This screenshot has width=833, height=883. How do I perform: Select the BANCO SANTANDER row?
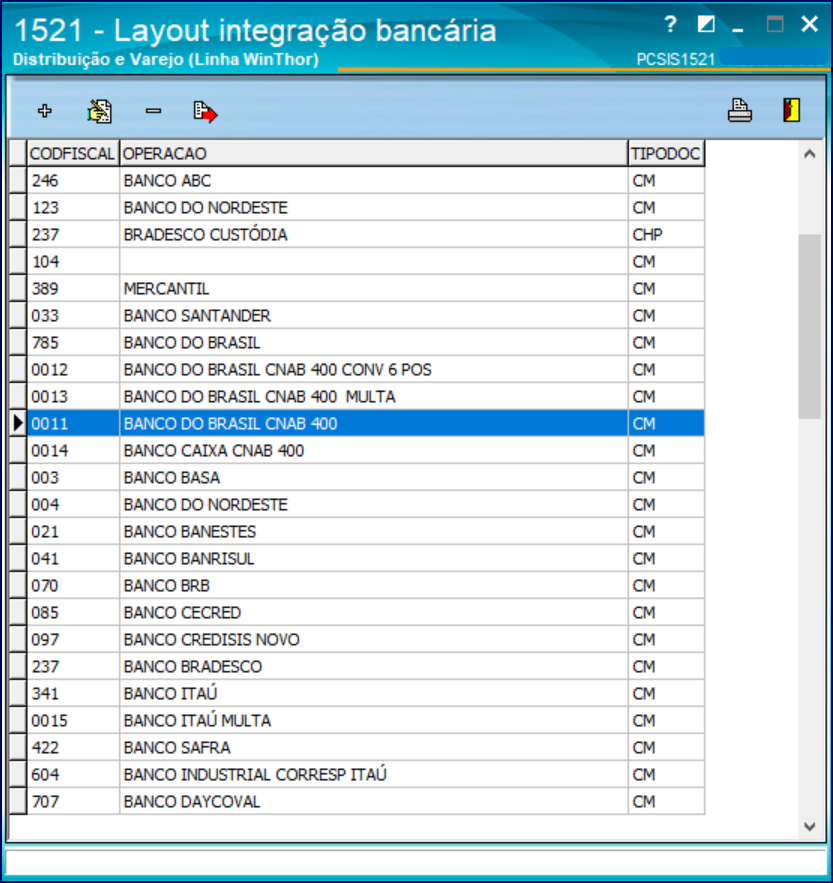(366, 316)
